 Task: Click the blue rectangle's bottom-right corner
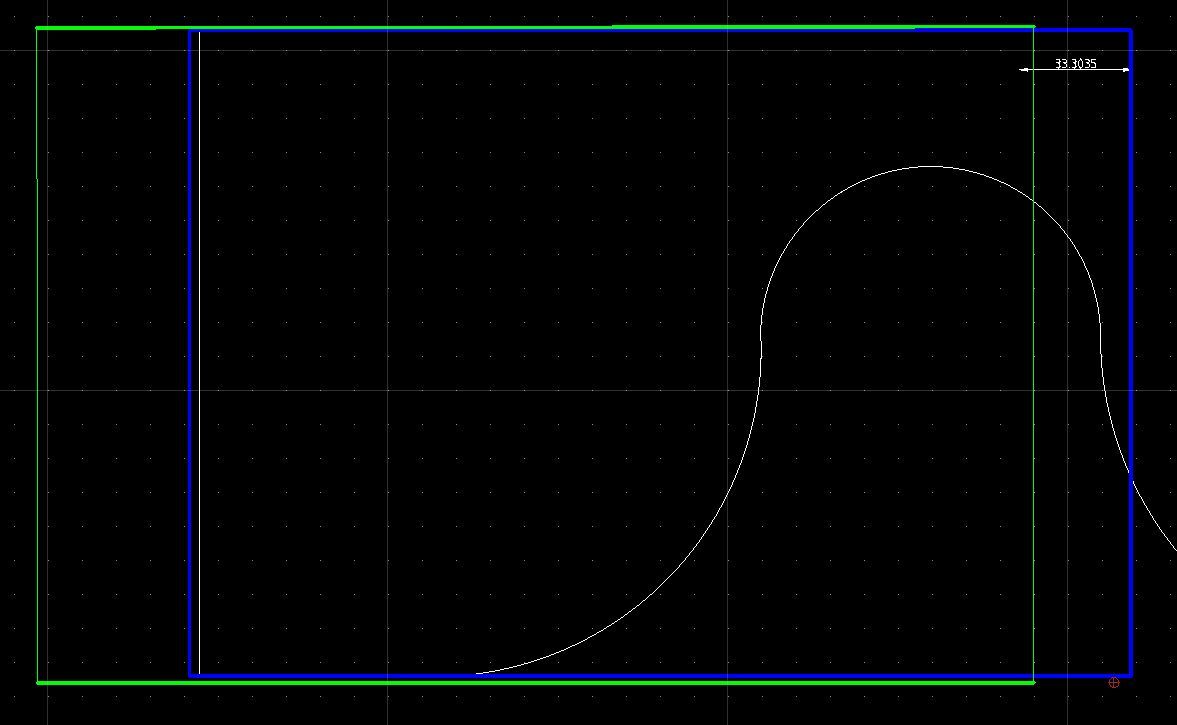click(x=1131, y=676)
